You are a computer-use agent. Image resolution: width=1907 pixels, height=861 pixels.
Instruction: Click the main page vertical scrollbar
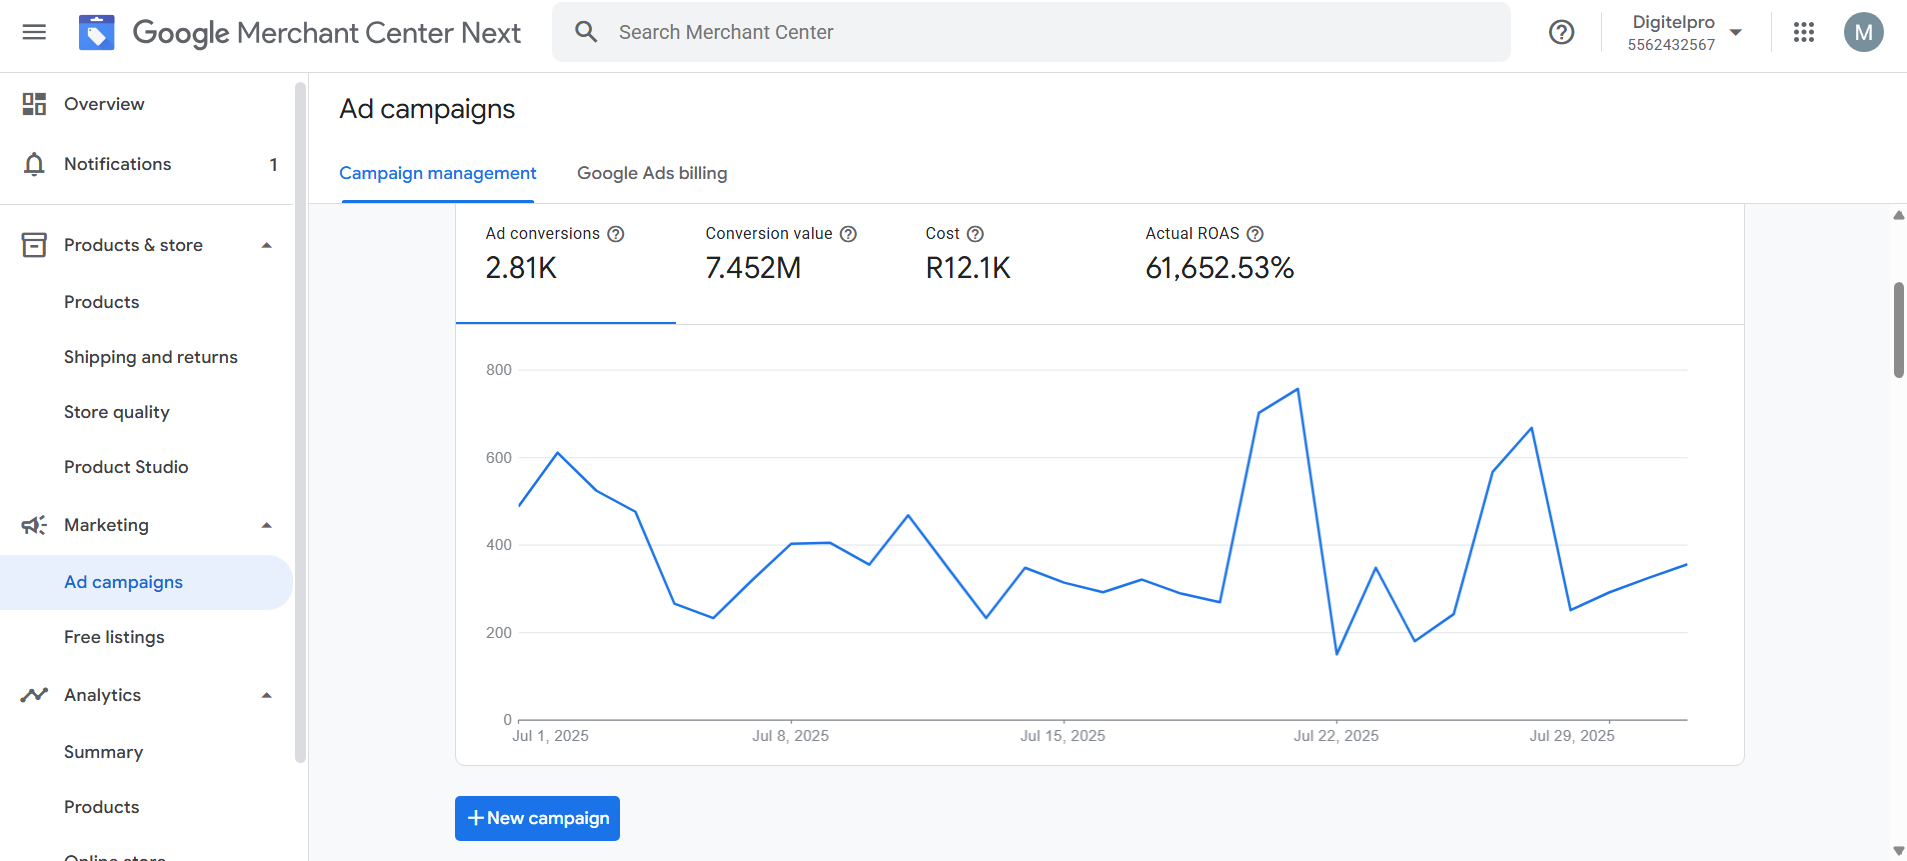point(1898,330)
